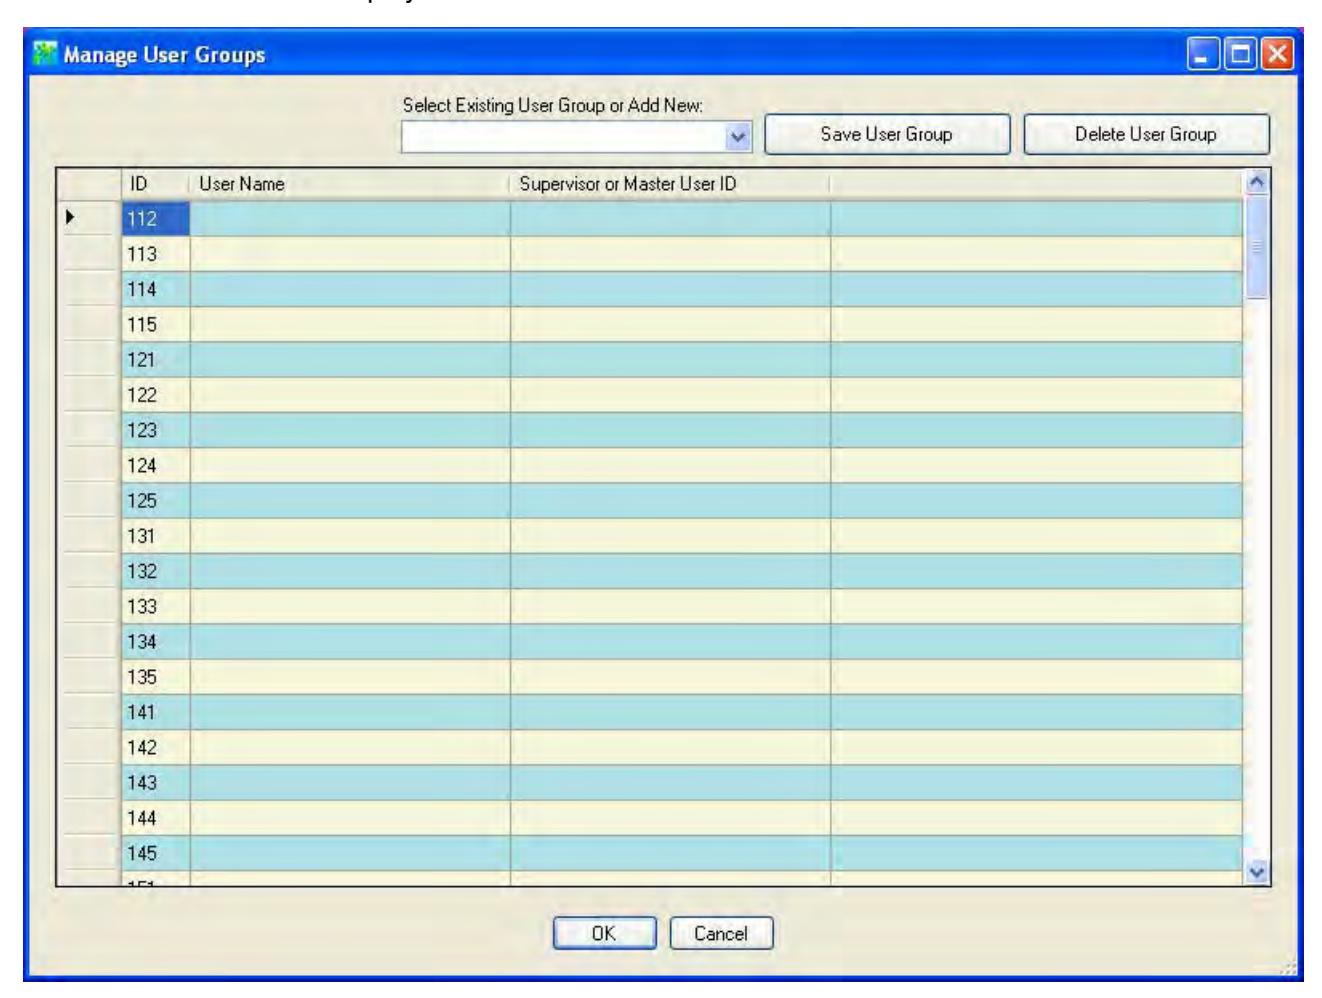
Task: Select the ID 134 cell
Action: 155,642
